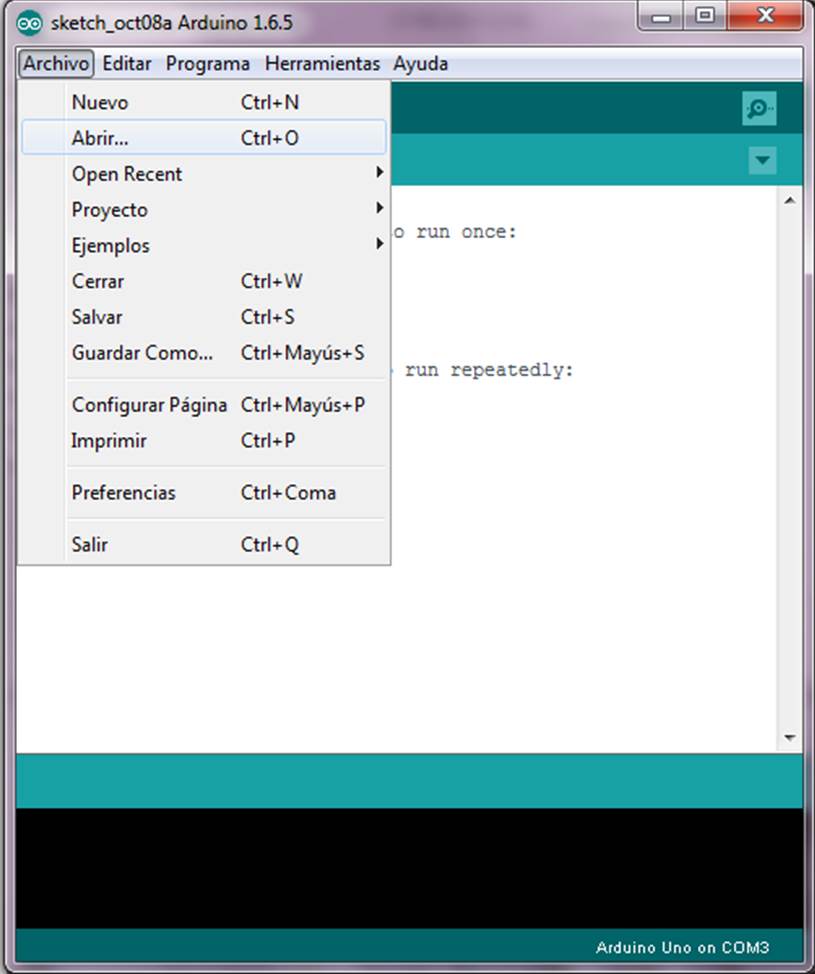Select Salvar to save the sketch
Image resolution: width=815 pixels, height=974 pixels.
click(x=204, y=317)
